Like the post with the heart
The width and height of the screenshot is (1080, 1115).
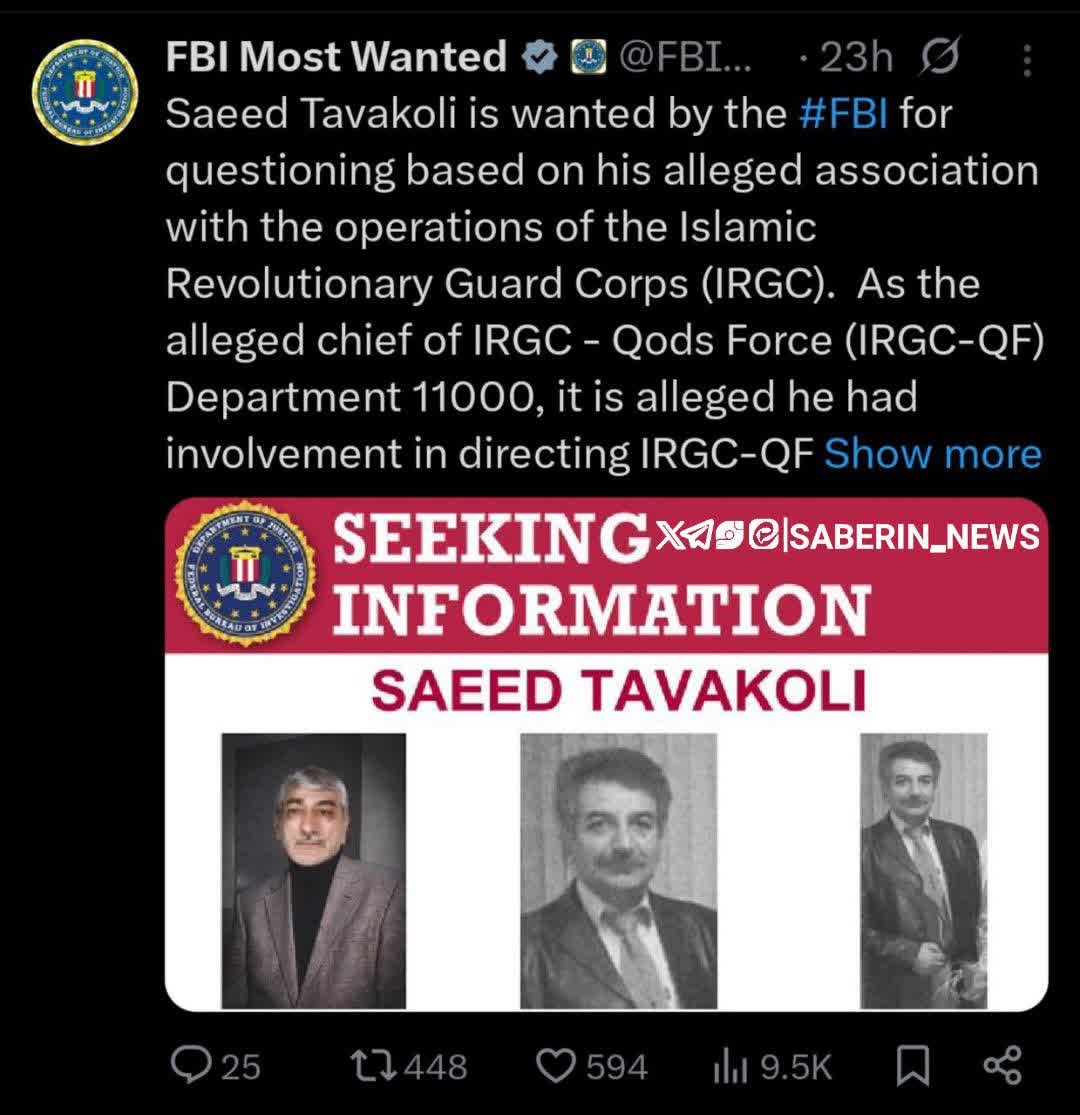[556, 1066]
